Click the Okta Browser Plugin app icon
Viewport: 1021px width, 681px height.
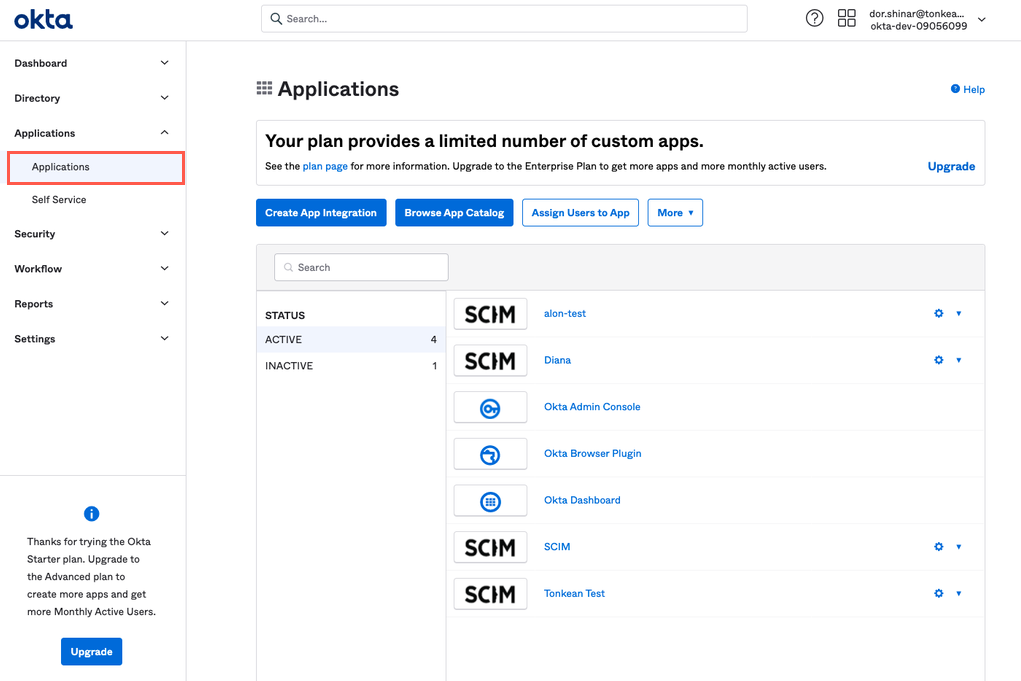point(490,454)
